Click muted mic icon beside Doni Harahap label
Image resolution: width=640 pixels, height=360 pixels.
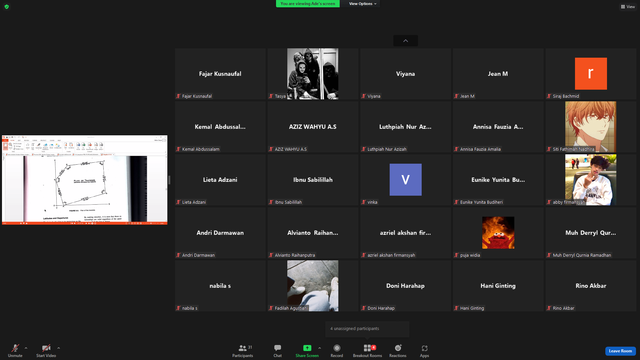click(x=364, y=309)
